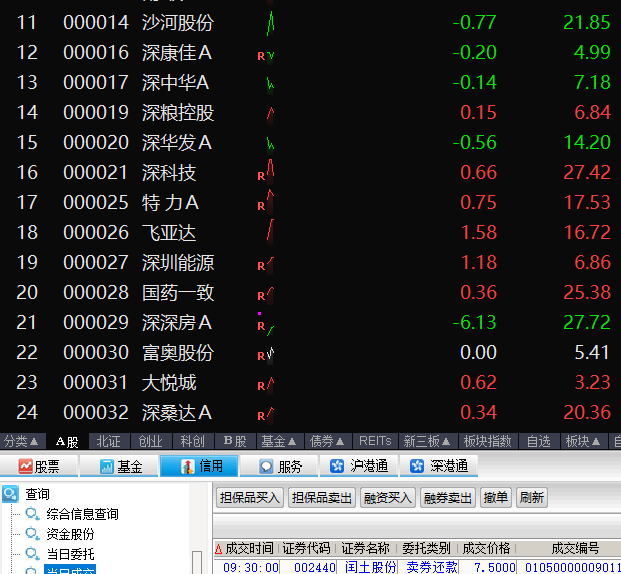This screenshot has height=574, width=621.
Task: Select the 信用 trading tab
Action: pos(199,466)
